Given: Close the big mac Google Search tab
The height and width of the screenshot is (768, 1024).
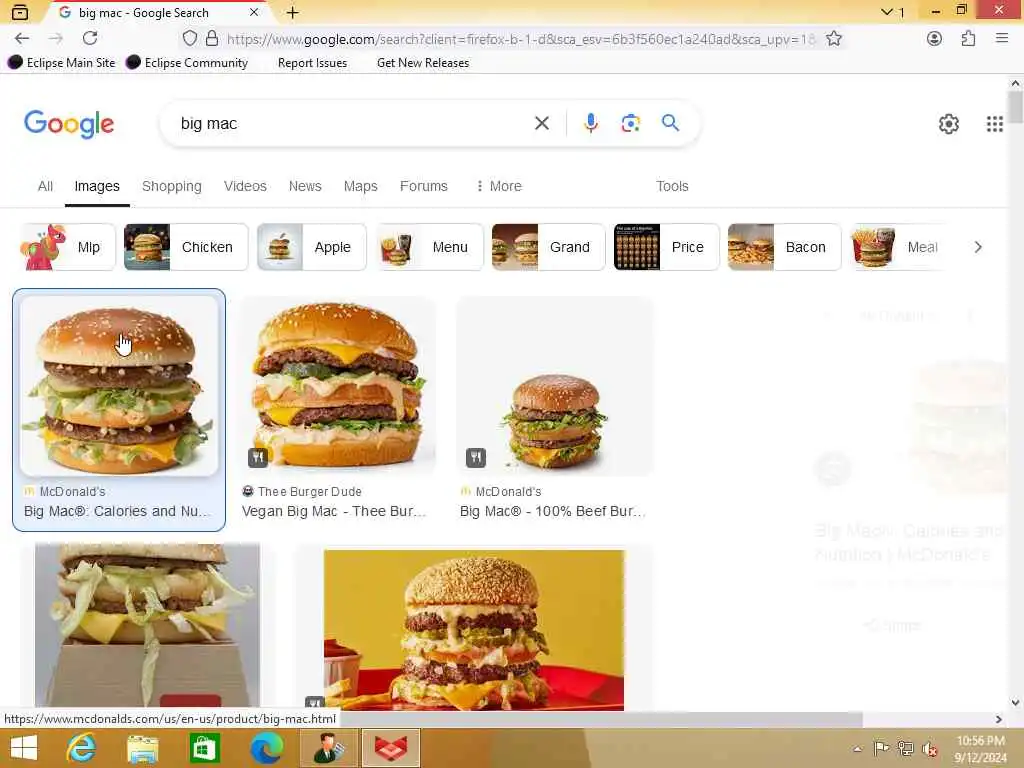Looking at the screenshot, I should 254,12.
